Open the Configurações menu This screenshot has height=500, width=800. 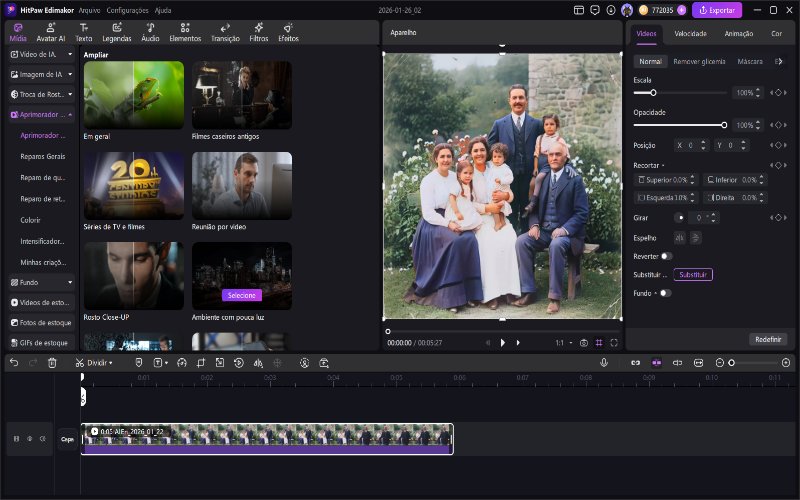tap(128, 10)
